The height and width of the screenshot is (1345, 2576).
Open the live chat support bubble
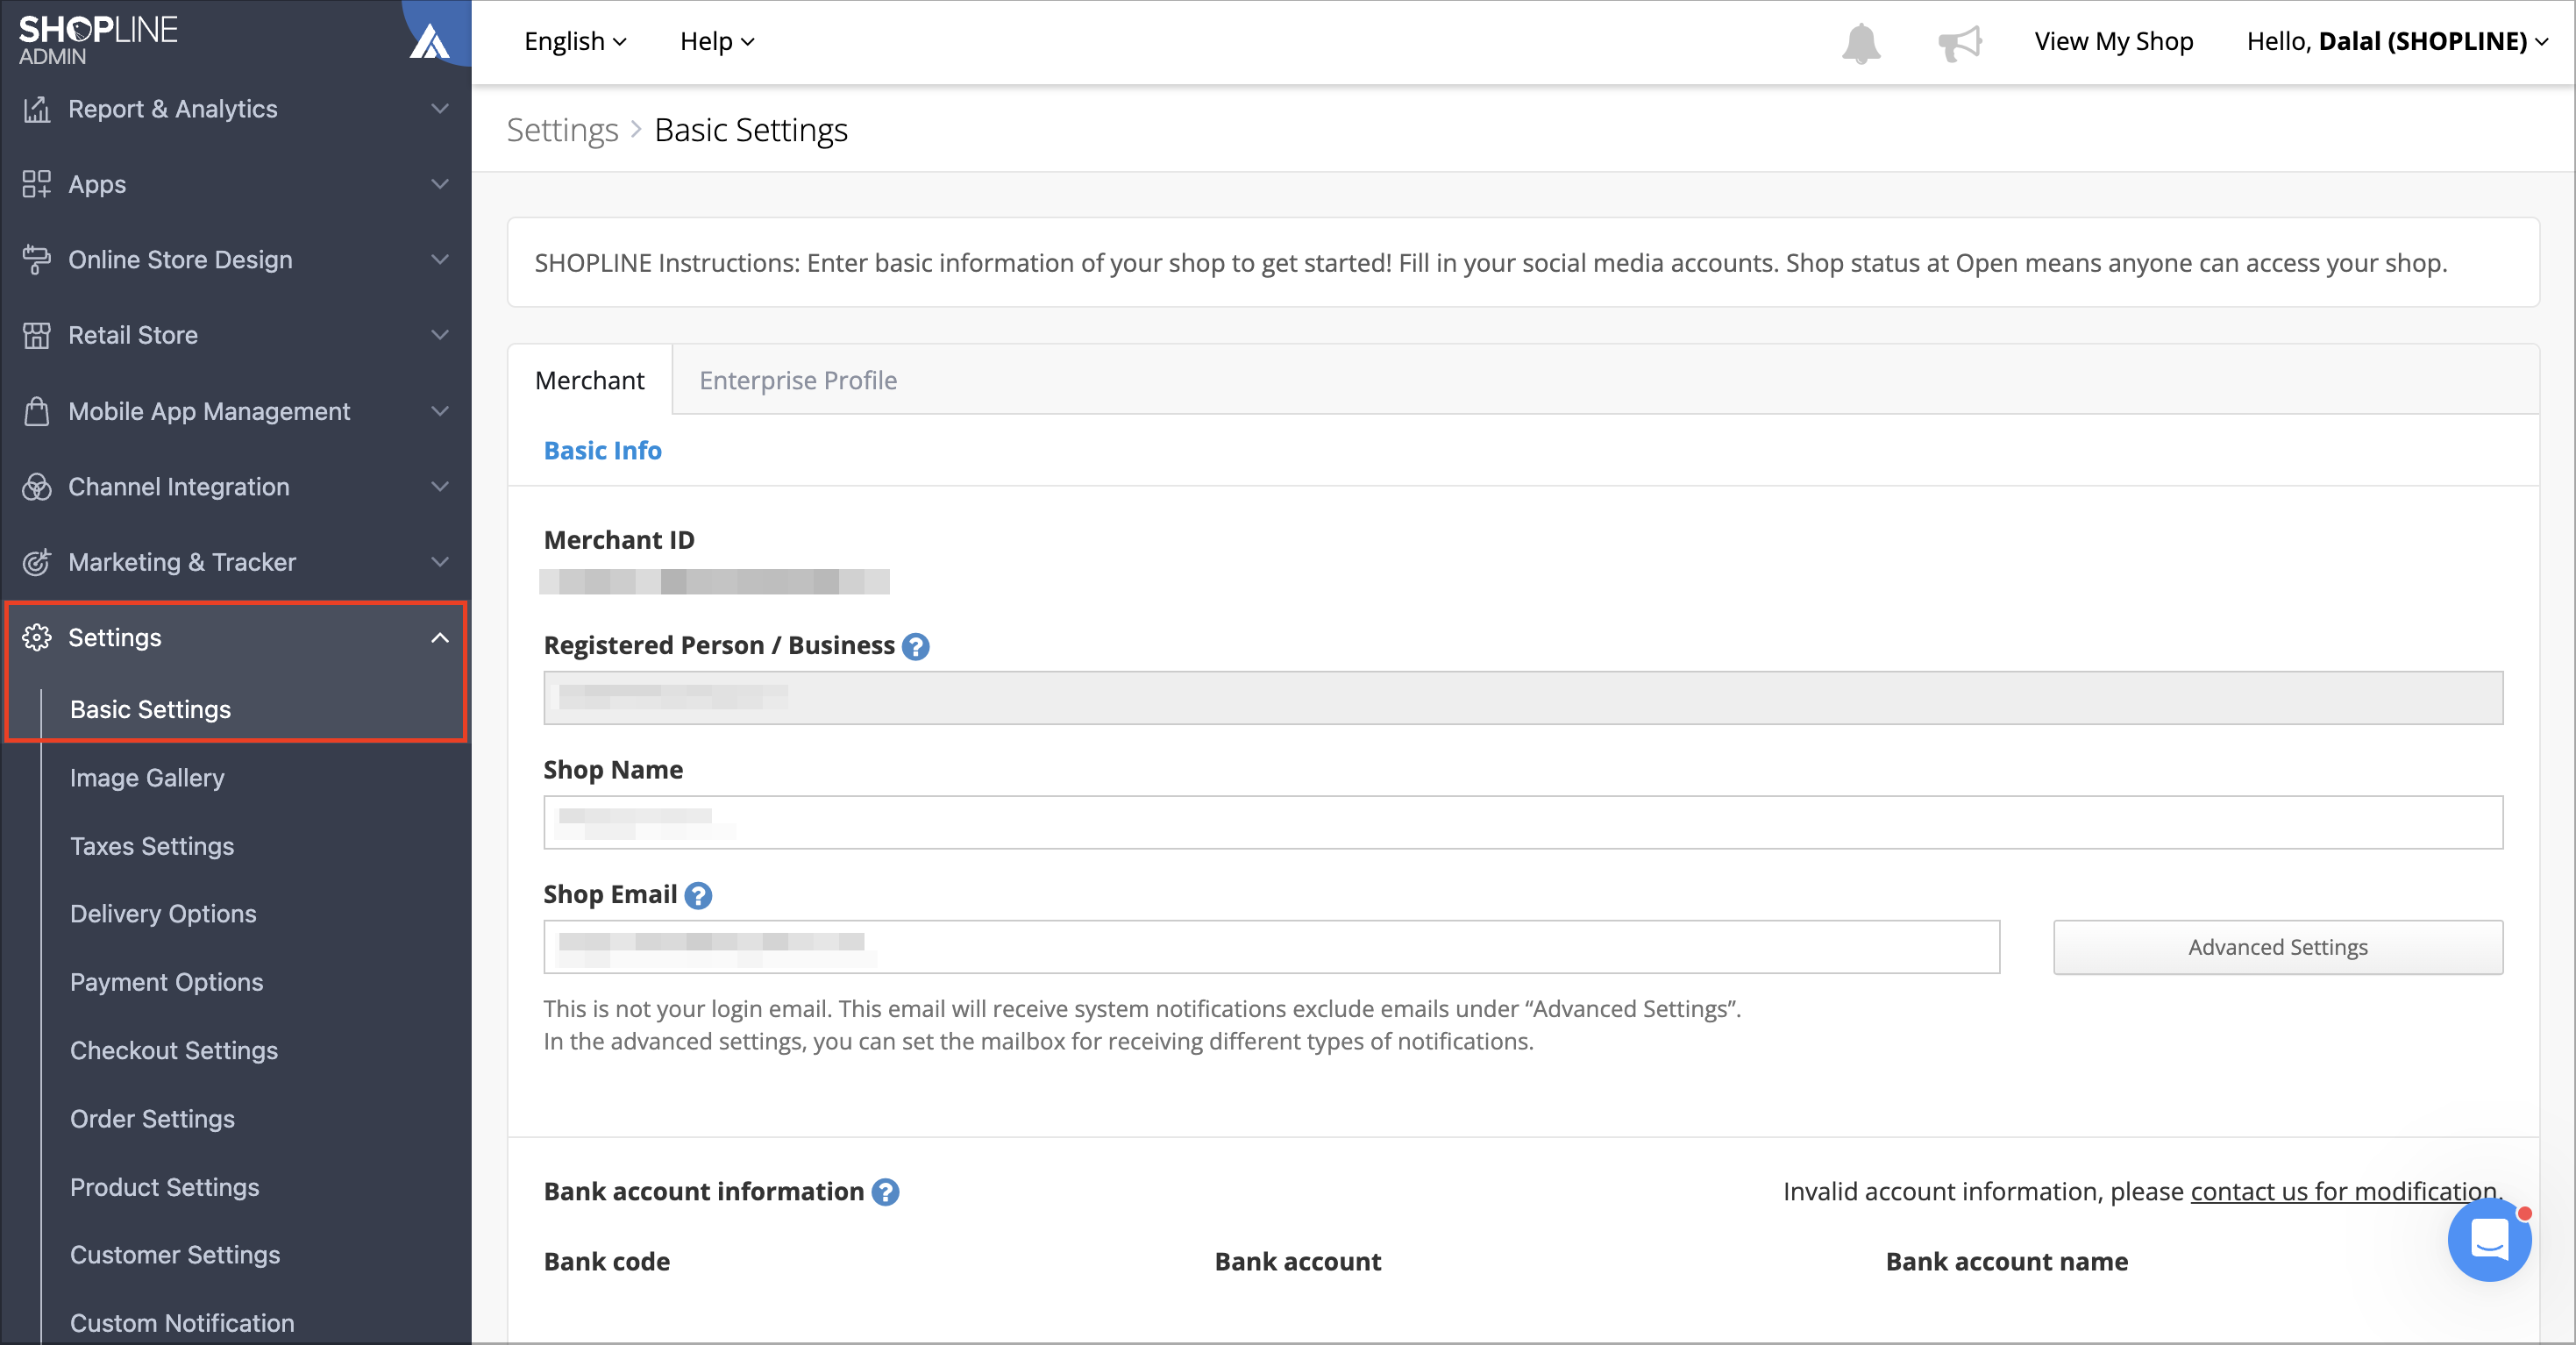coord(2489,1241)
